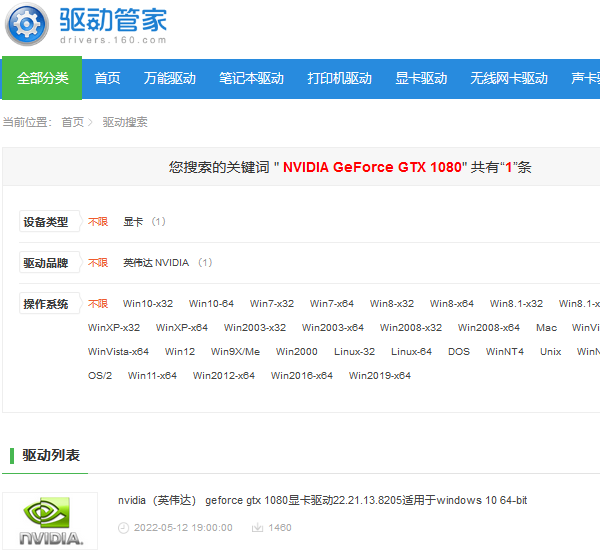Image resolution: width=600 pixels, height=555 pixels.
Task: Filter by Win2019-x64 operating system
Action: click(380, 375)
